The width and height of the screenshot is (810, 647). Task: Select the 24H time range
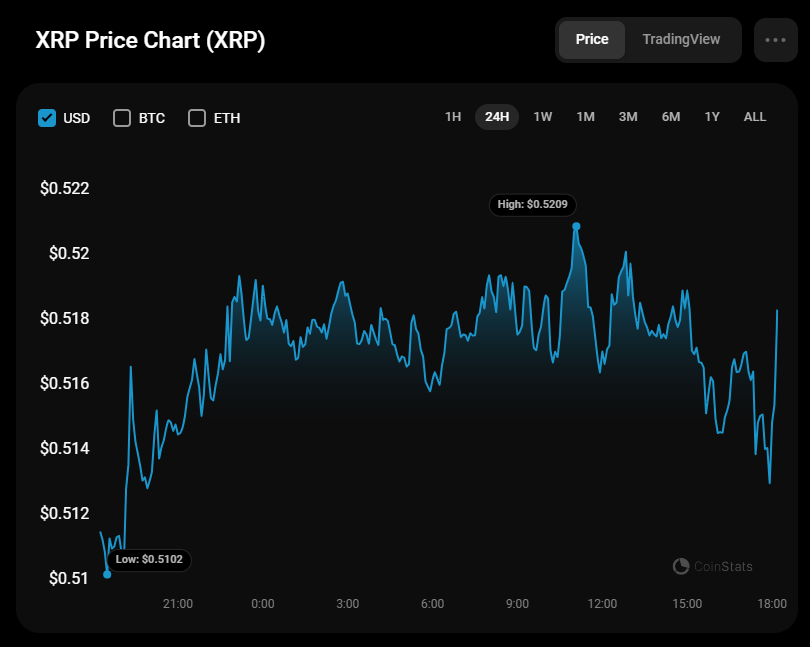click(497, 117)
